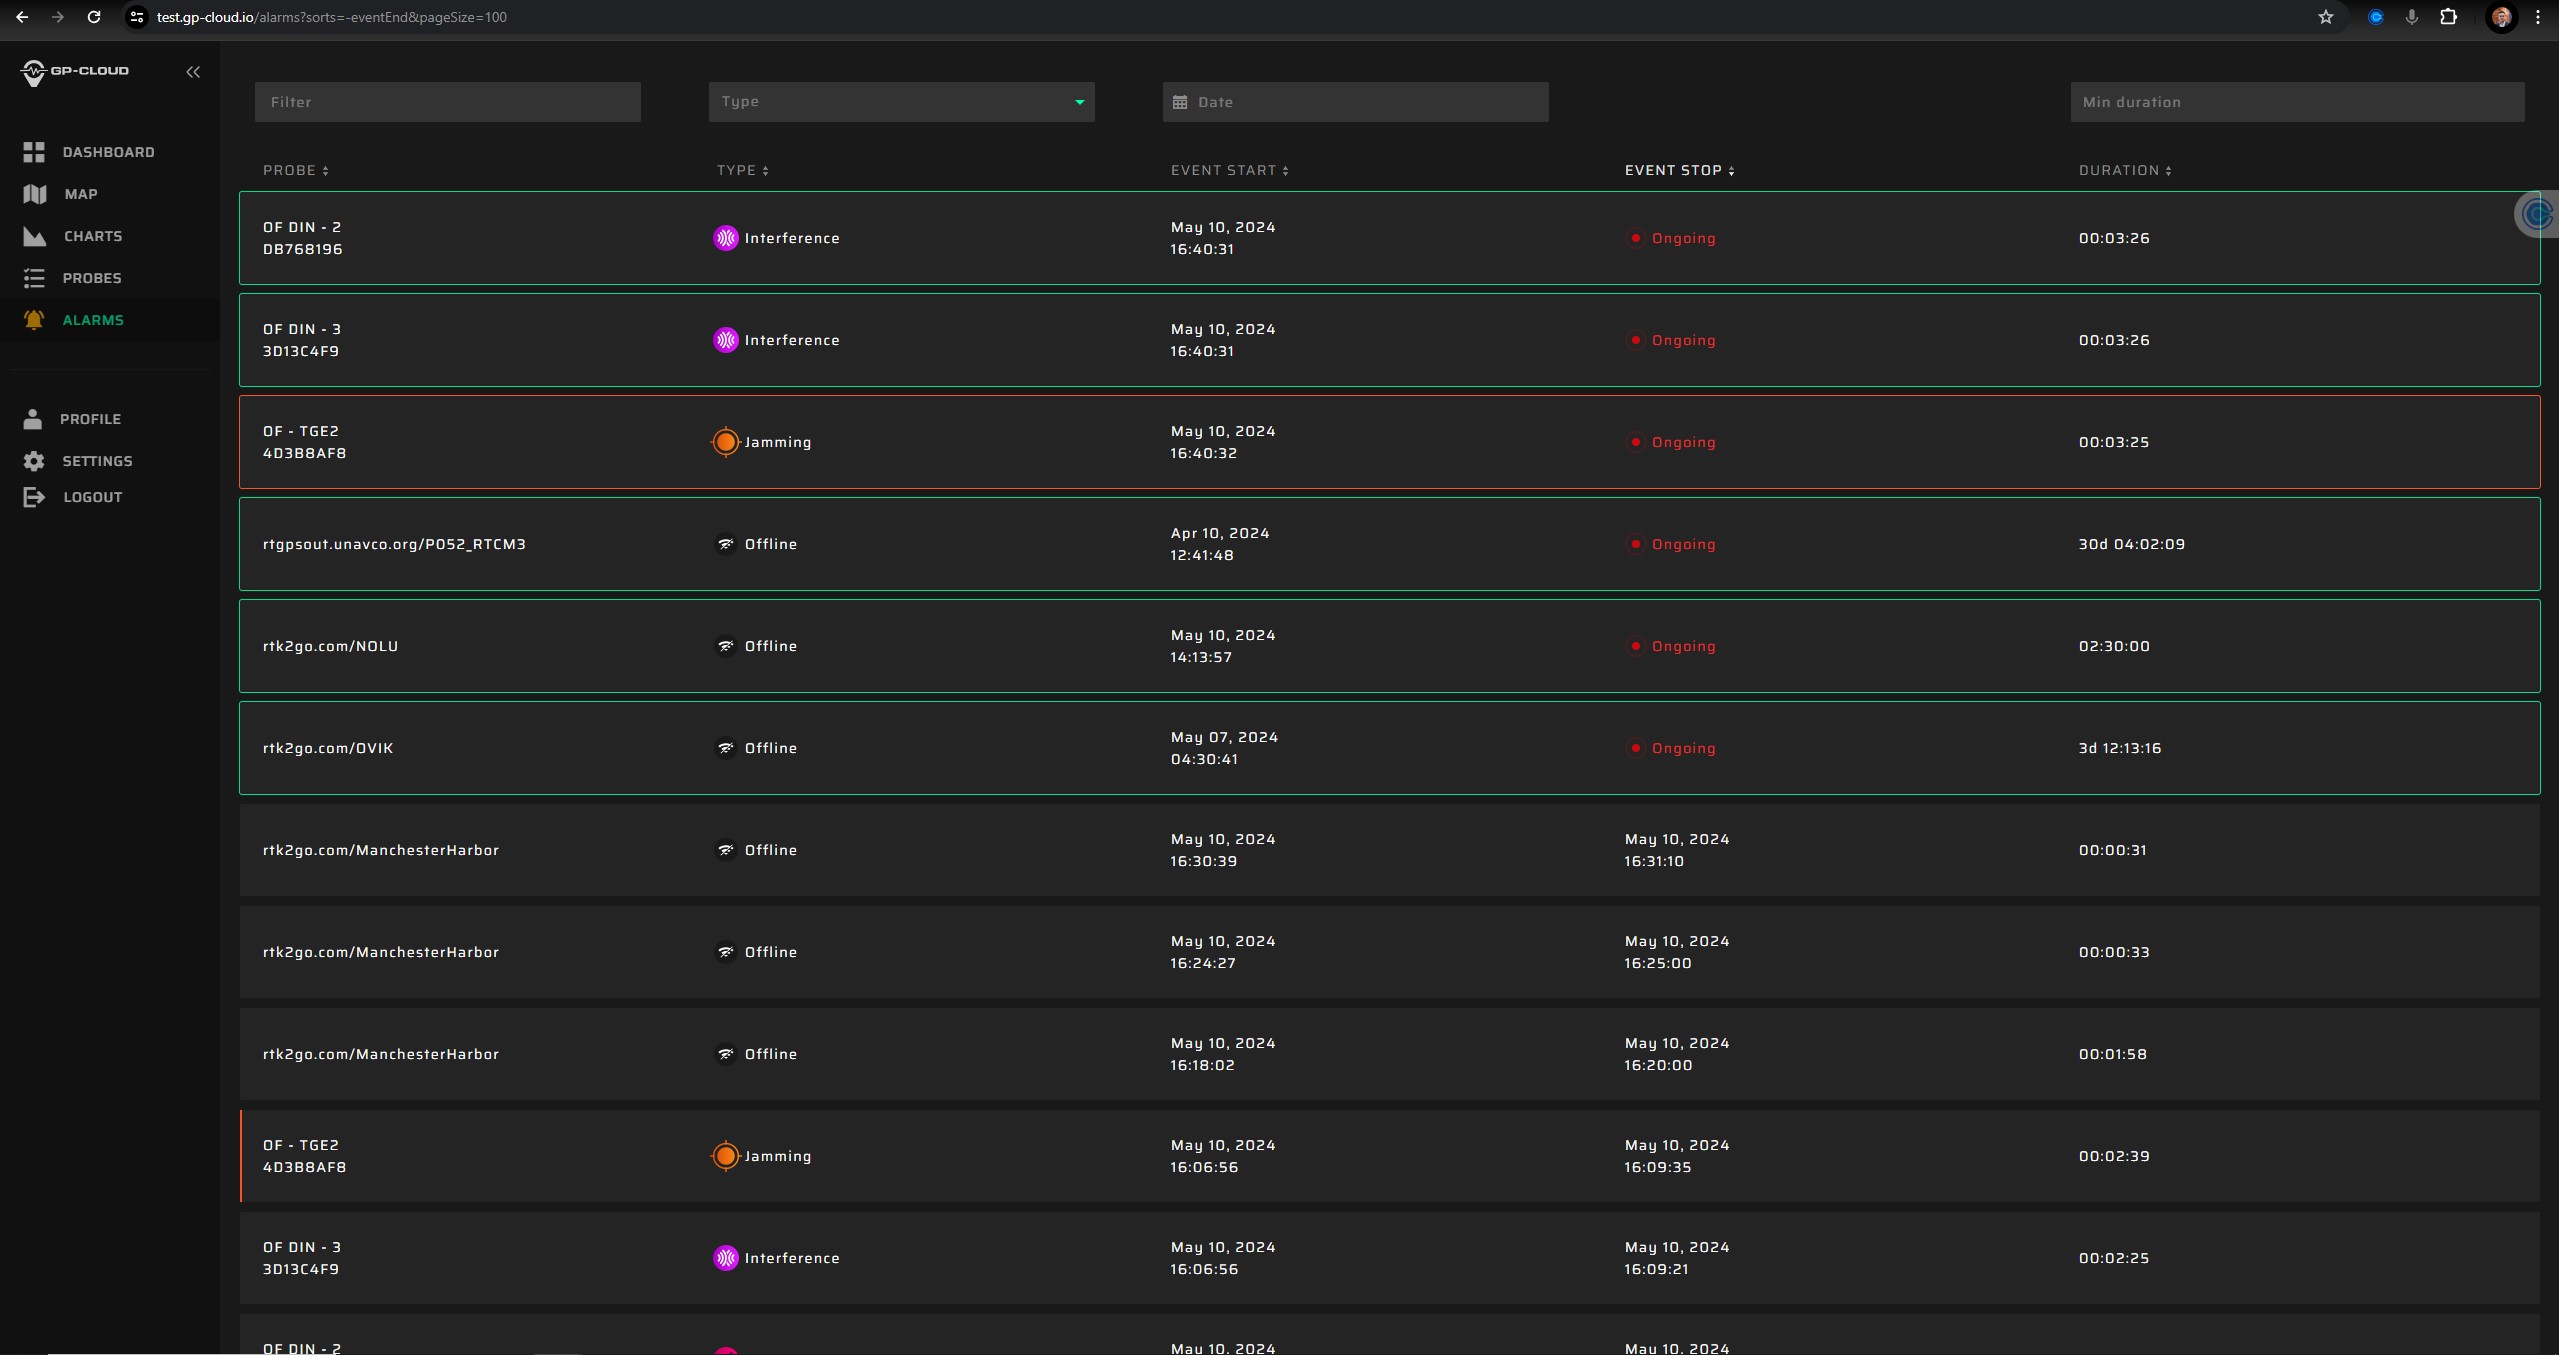Click the Logout exit icon

pos(34,497)
